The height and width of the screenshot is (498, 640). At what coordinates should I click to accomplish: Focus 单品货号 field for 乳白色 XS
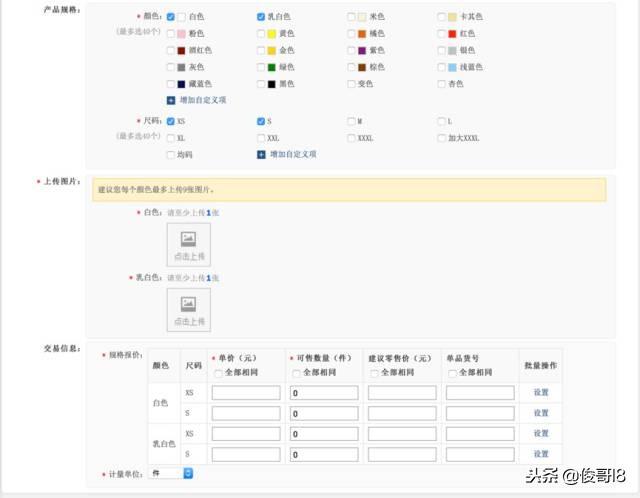(480, 434)
